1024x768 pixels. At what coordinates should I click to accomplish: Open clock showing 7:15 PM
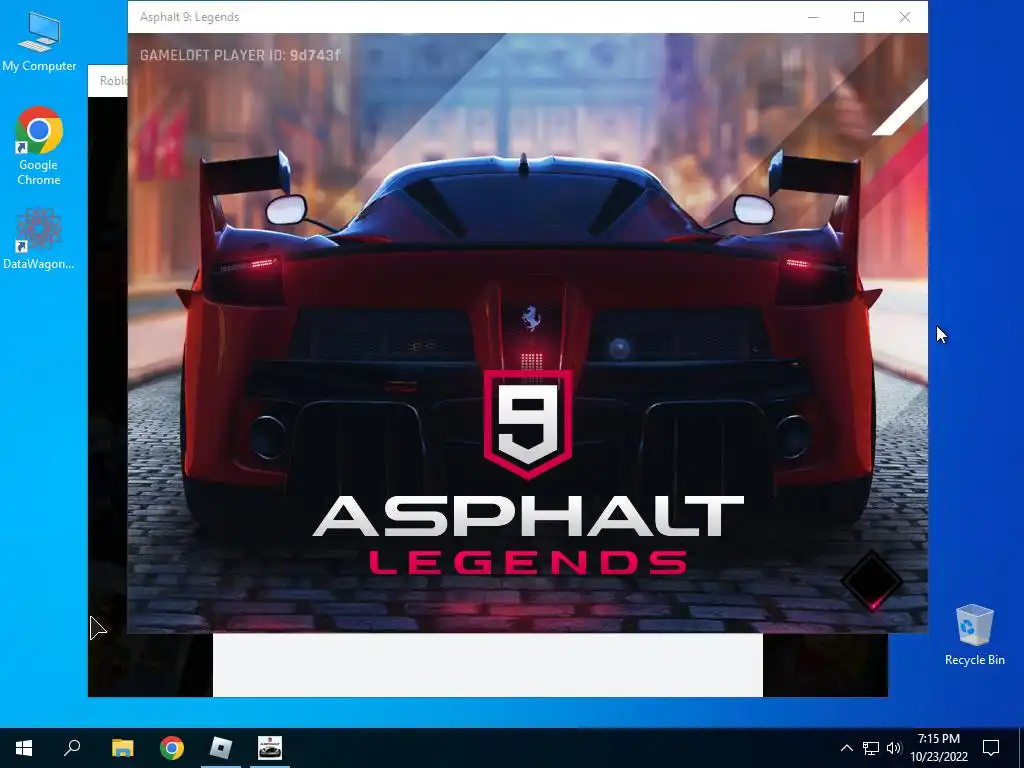coord(938,748)
